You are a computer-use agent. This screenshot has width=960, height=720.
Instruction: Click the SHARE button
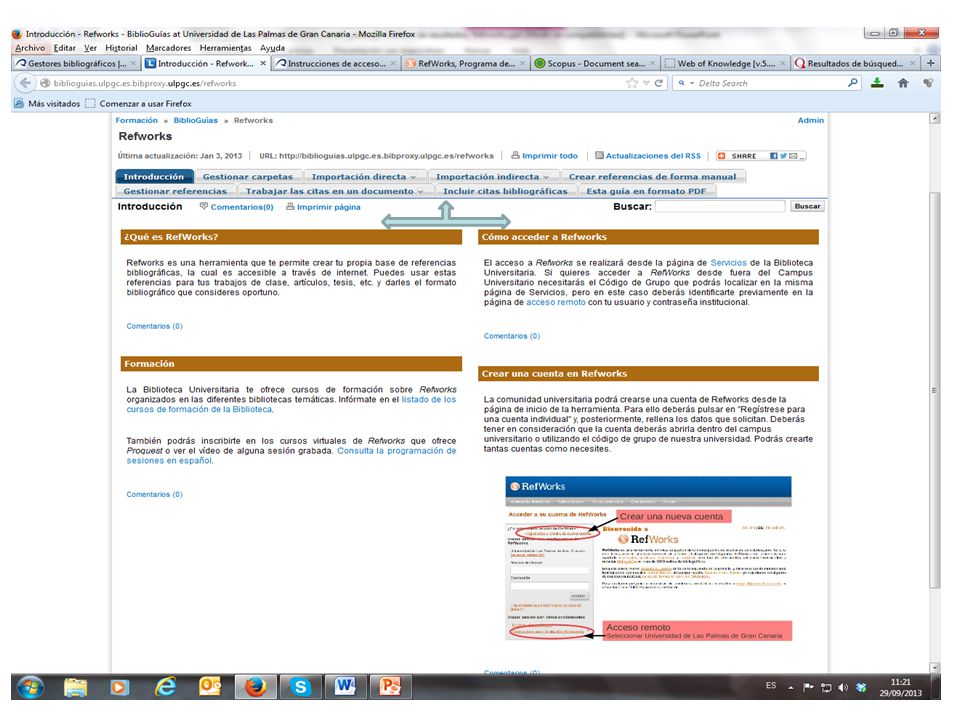tap(738, 156)
